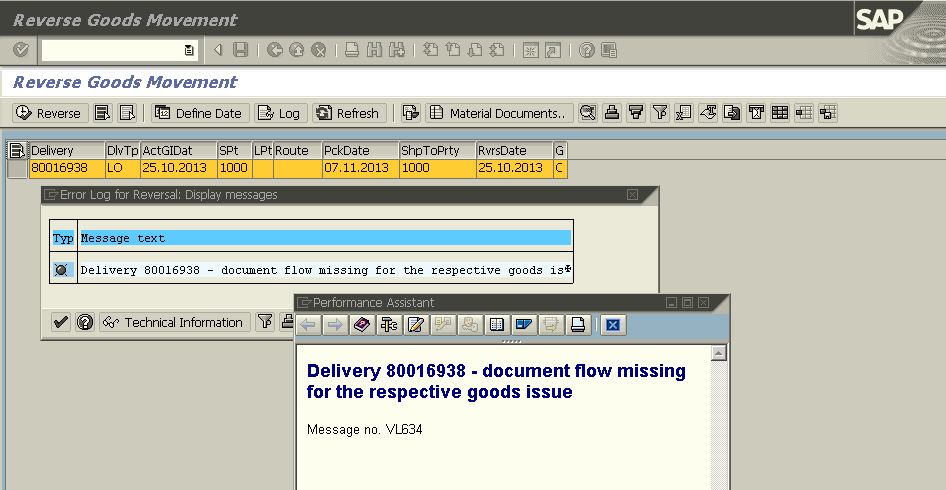Click the Print icon in Performance Assistant
This screenshot has height=490, width=946.
tap(578, 325)
